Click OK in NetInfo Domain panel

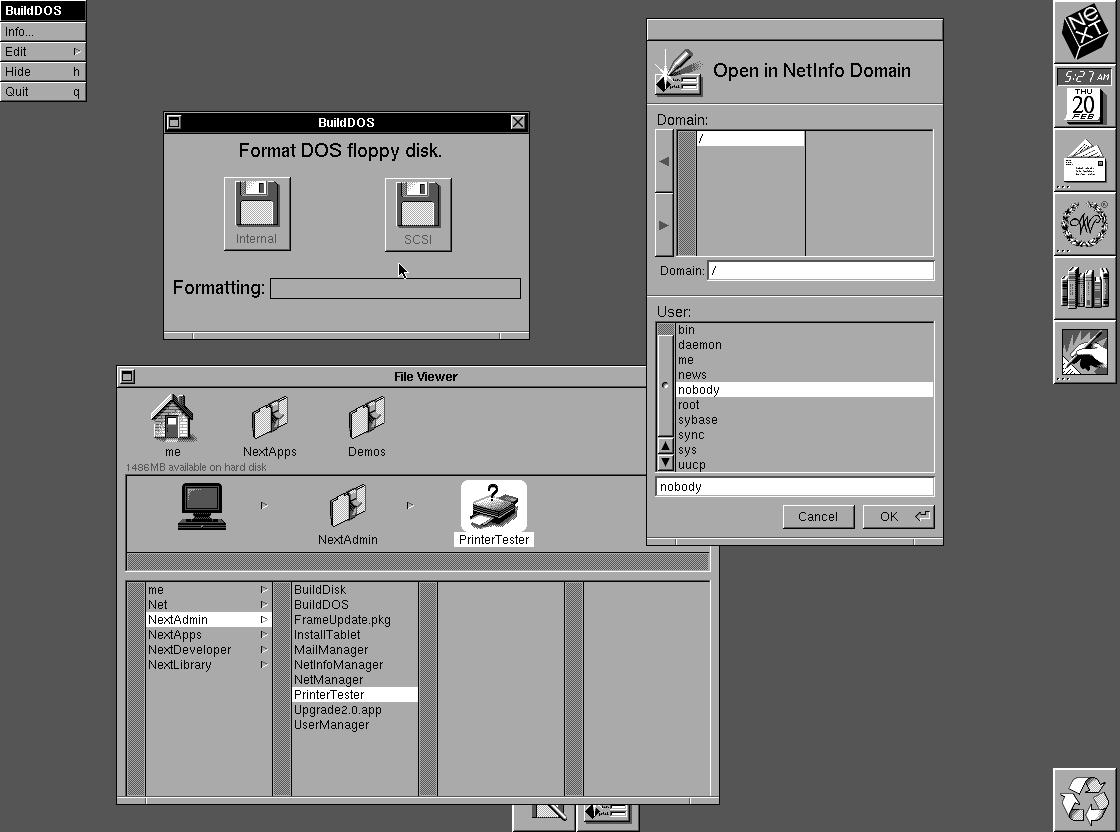pos(898,517)
